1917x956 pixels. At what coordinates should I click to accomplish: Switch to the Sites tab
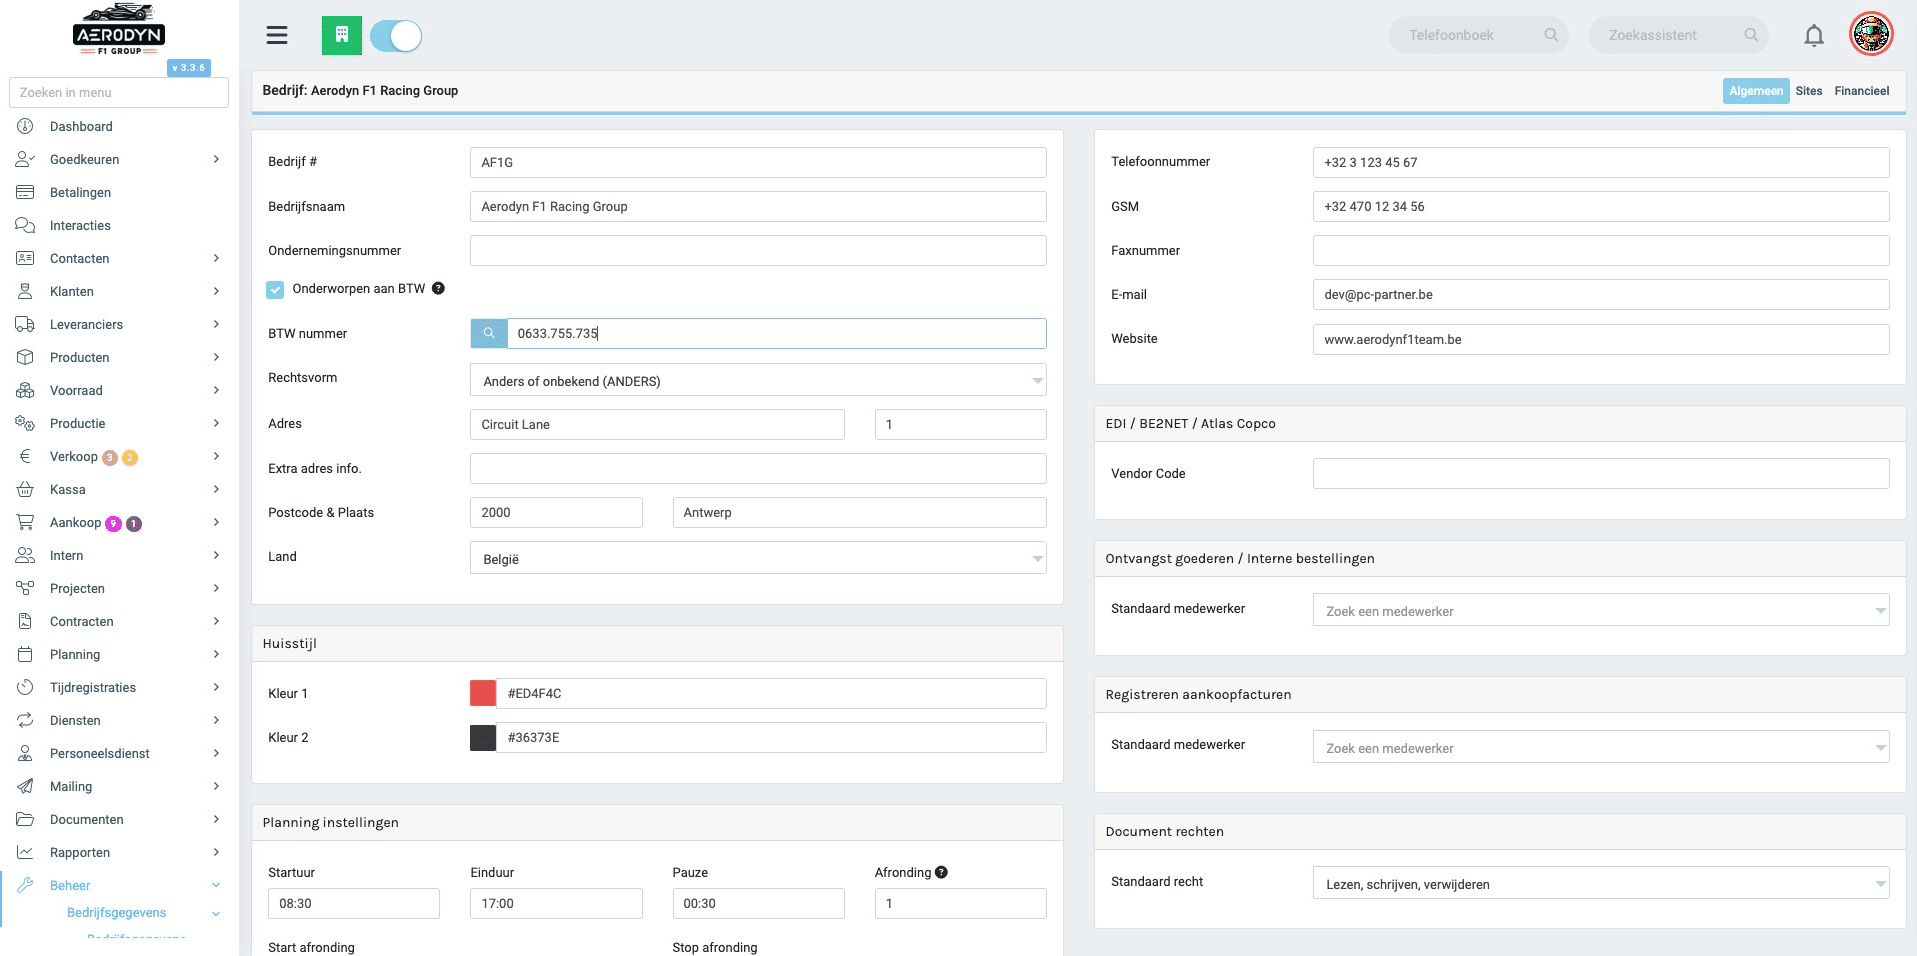point(1809,91)
